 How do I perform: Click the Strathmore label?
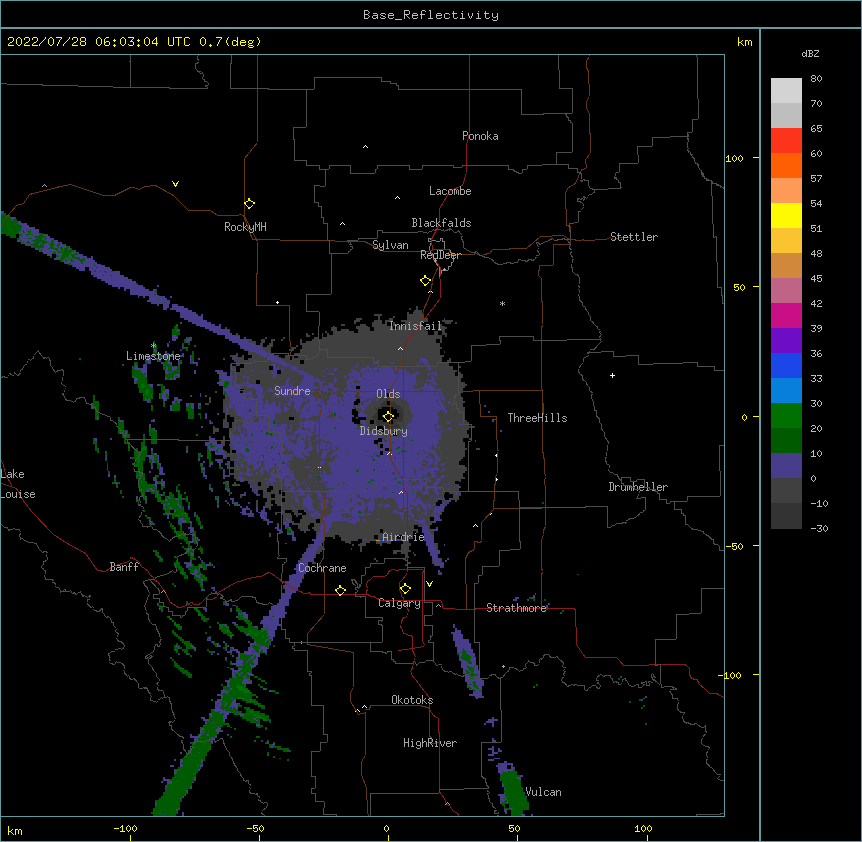click(x=517, y=608)
